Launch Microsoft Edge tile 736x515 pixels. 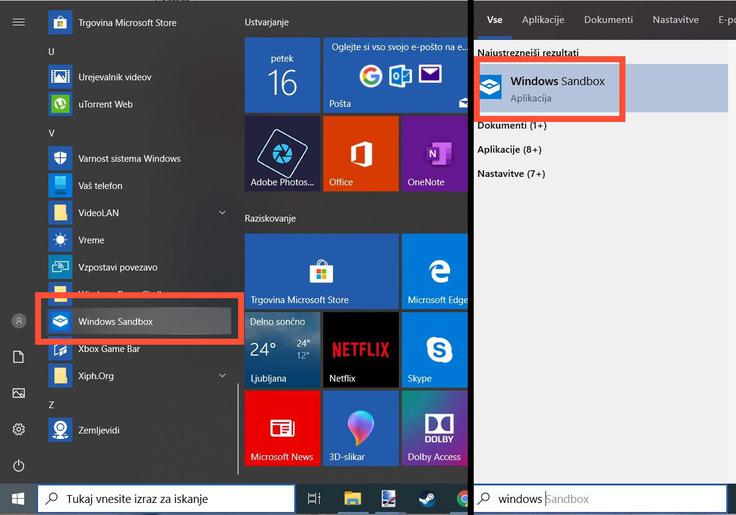pyautogui.click(x=435, y=271)
